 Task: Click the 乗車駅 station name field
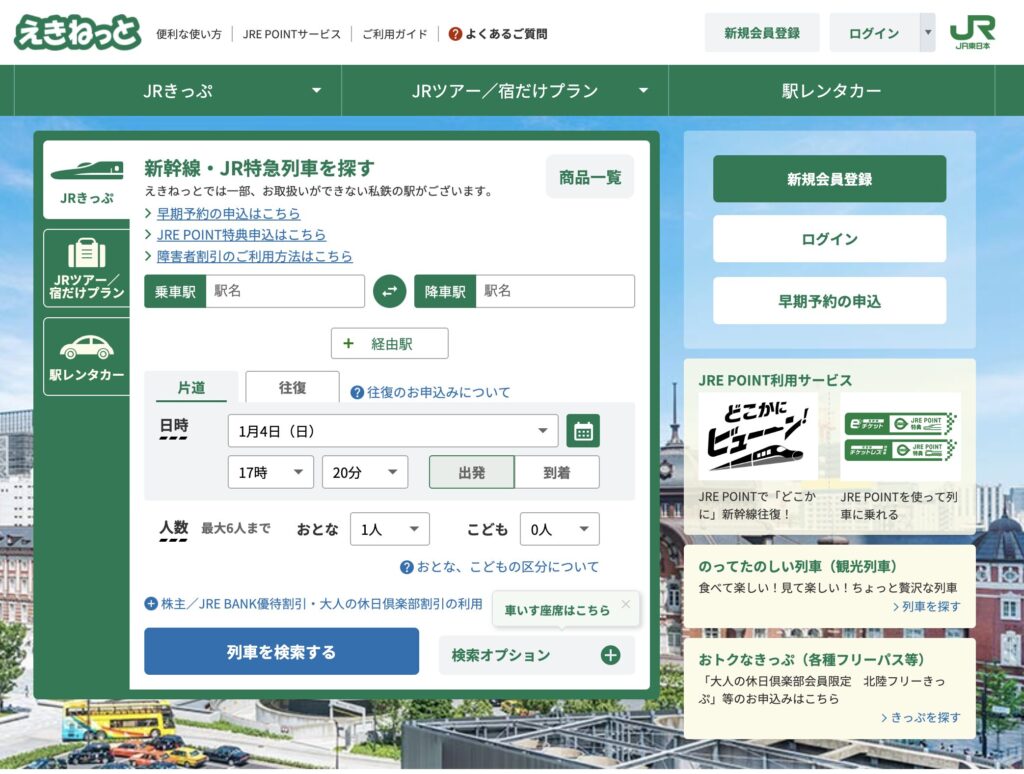pos(284,291)
